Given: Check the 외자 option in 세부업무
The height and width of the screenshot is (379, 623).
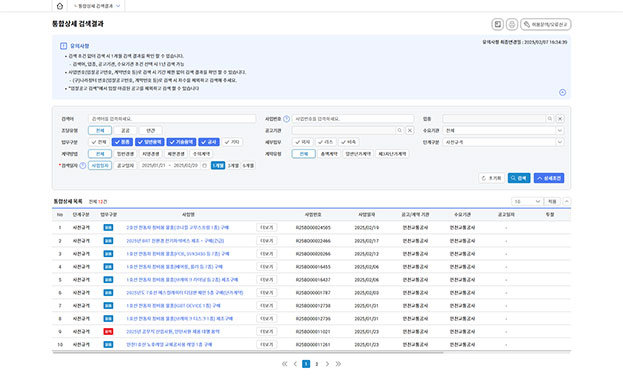Looking at the screenshot, I should coord(302,142).
